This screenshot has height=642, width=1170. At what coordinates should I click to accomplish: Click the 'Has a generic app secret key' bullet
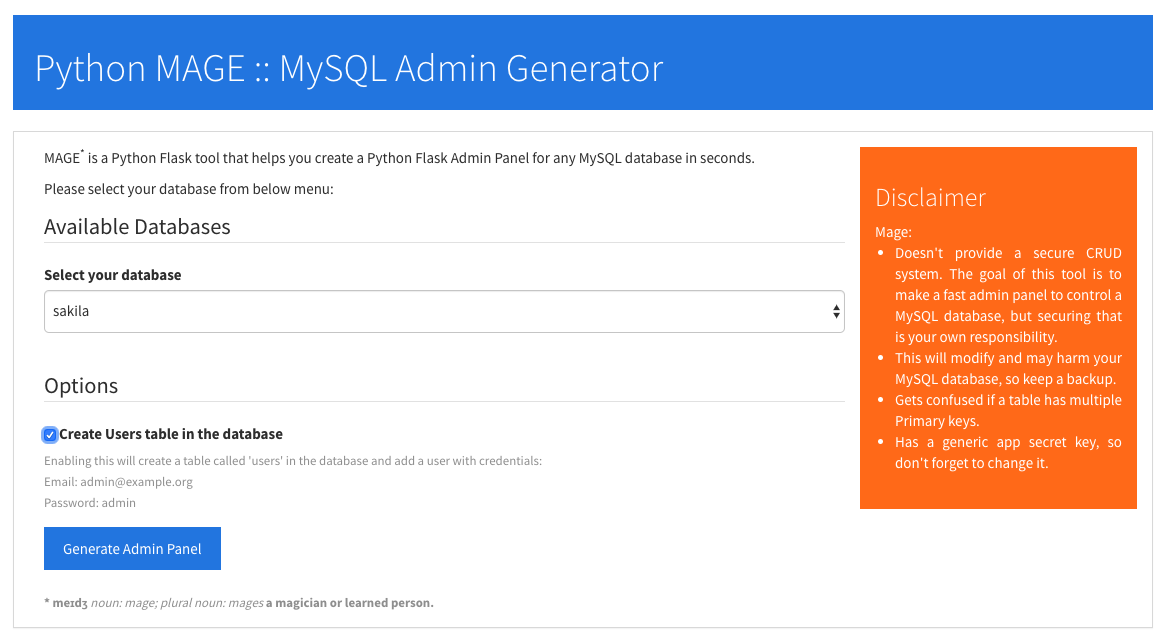(x=1008, y=452)
